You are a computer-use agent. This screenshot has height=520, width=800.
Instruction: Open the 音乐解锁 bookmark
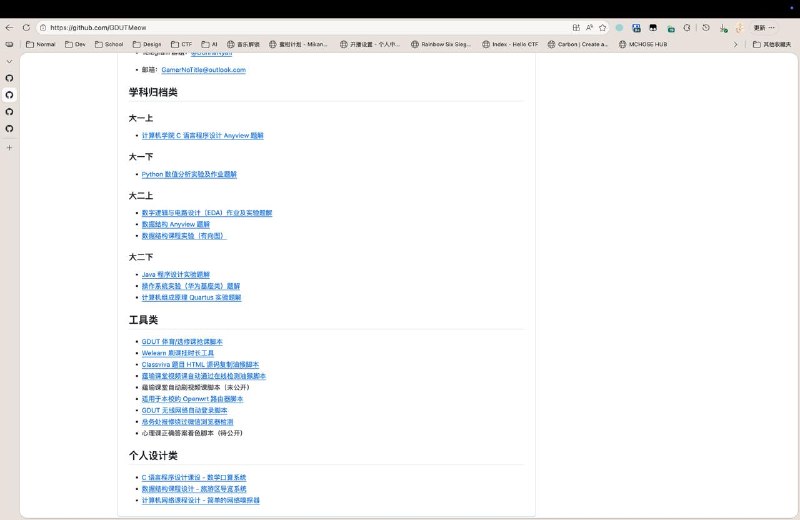pyautogui.click(x=243, y=44)
